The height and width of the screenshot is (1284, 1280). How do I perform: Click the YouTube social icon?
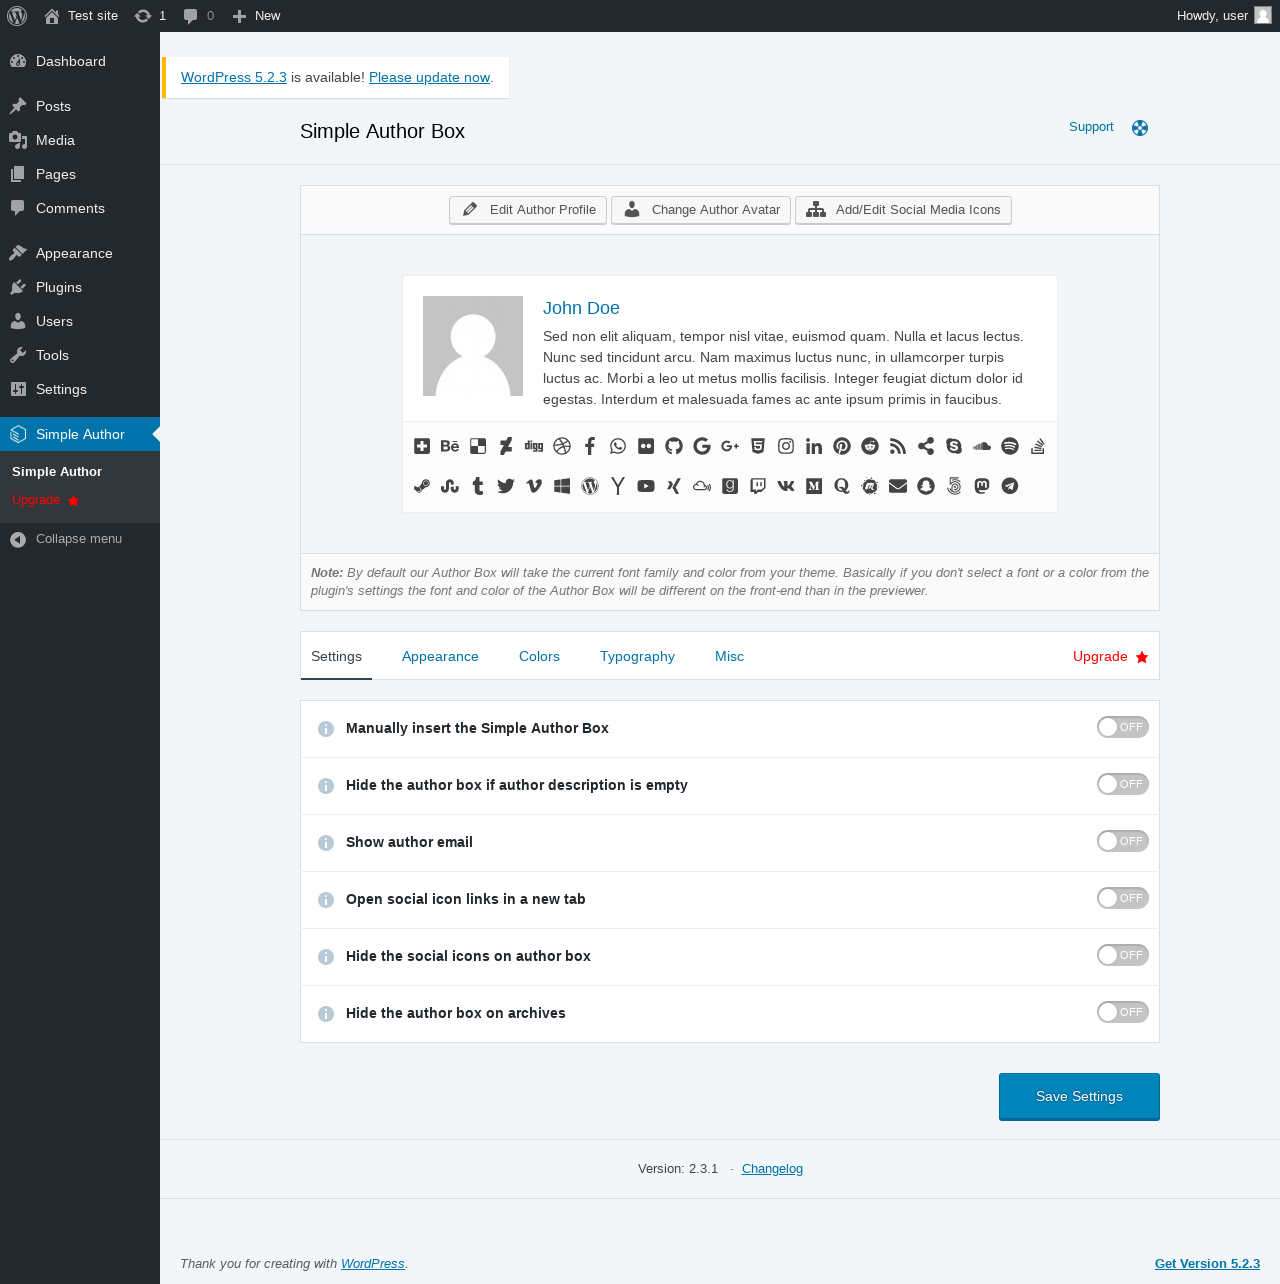[646, 486]
